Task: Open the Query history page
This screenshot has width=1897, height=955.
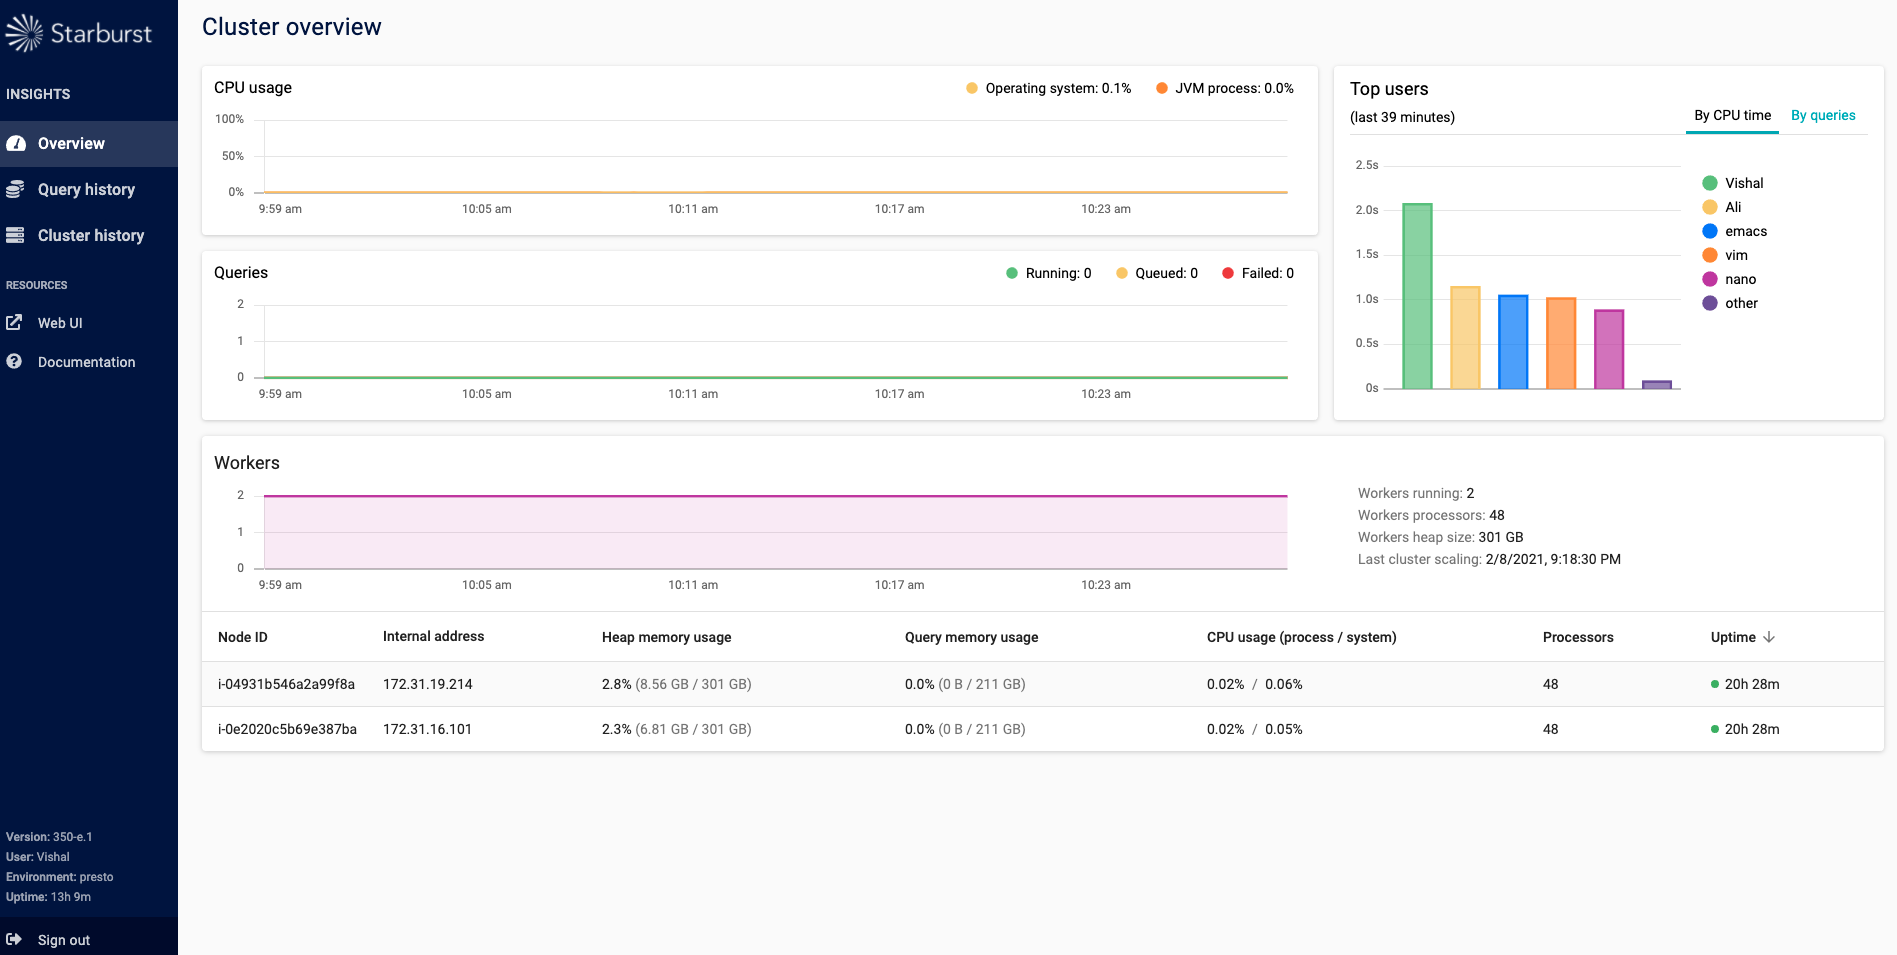Action: 86,190
